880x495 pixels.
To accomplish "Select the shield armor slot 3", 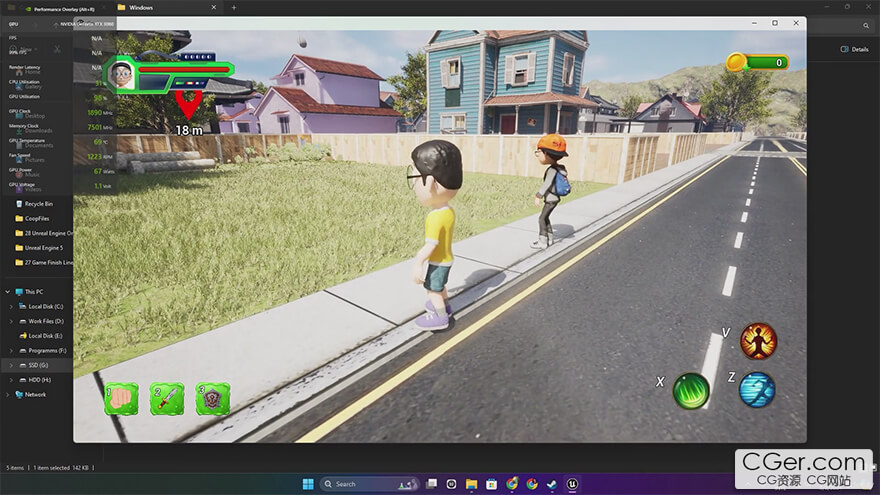I will [x=213, y=399].
